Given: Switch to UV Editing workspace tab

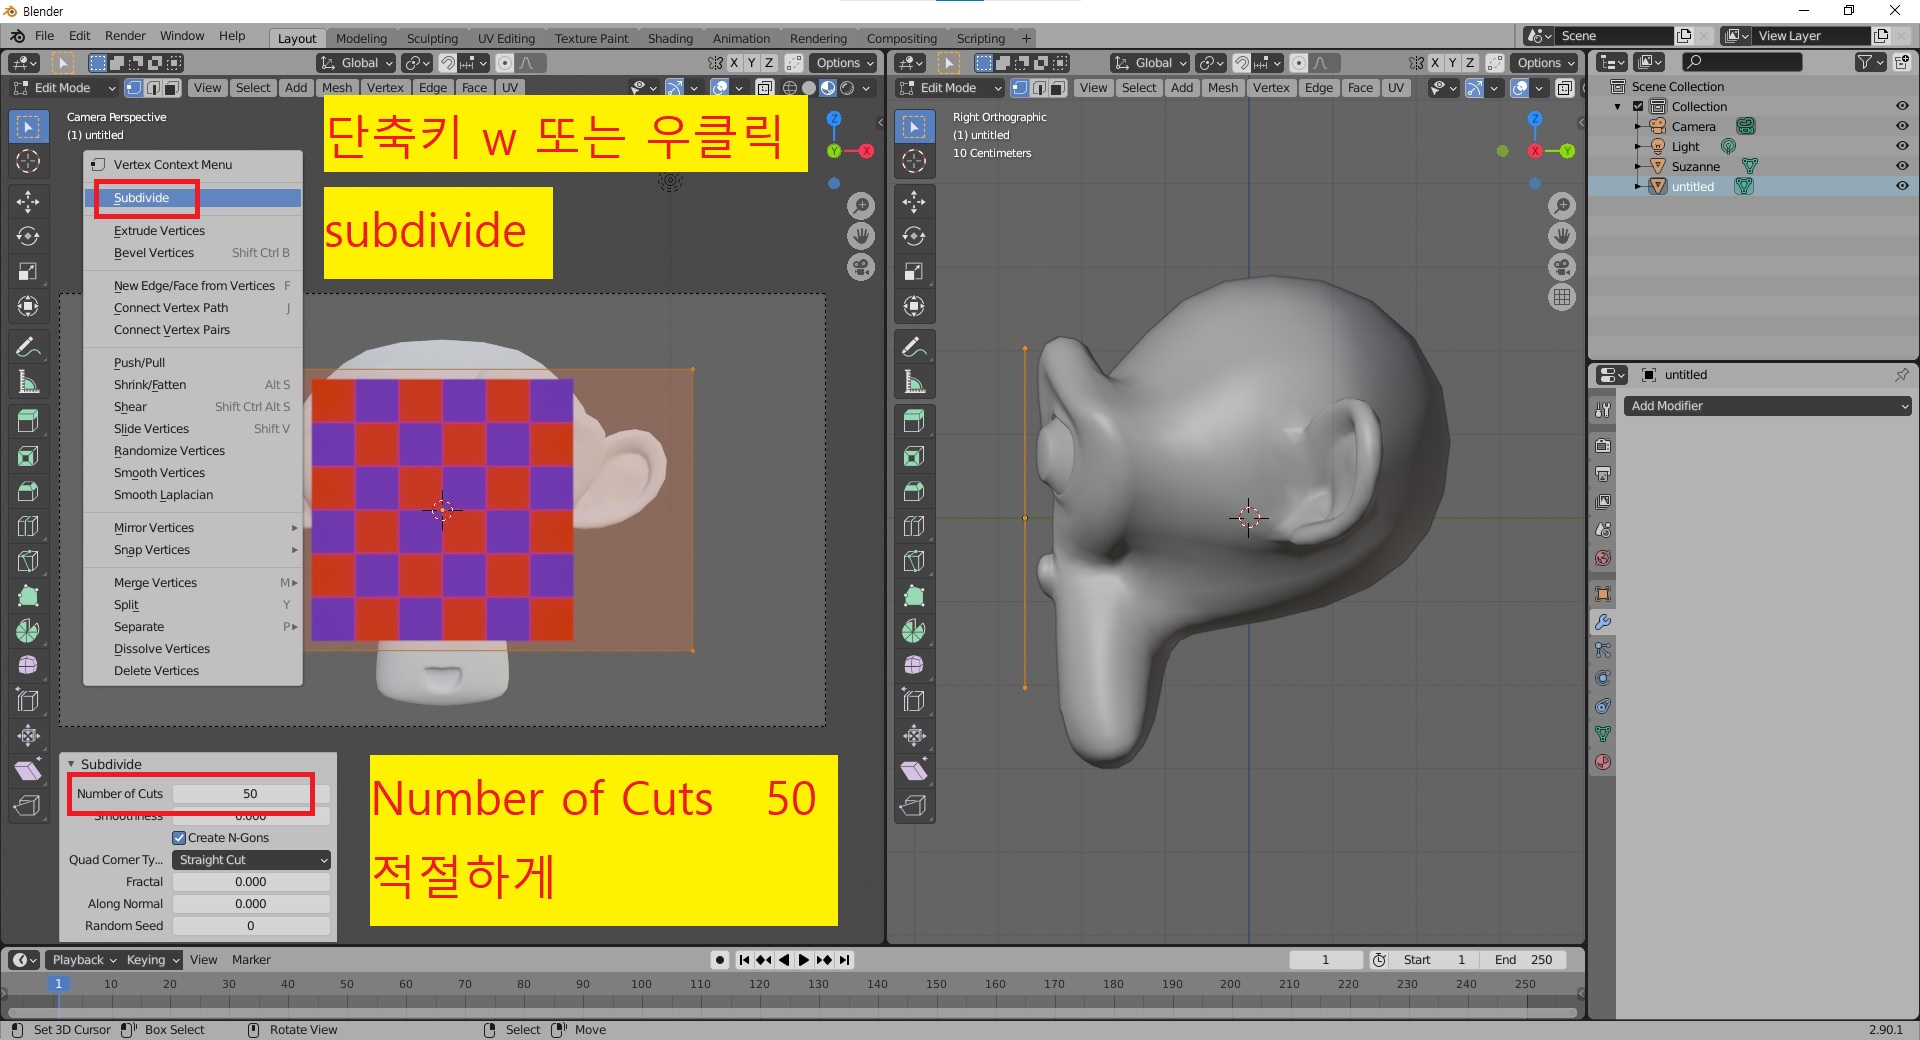Looking at the screenshot, I should click(x=506, y=38).
